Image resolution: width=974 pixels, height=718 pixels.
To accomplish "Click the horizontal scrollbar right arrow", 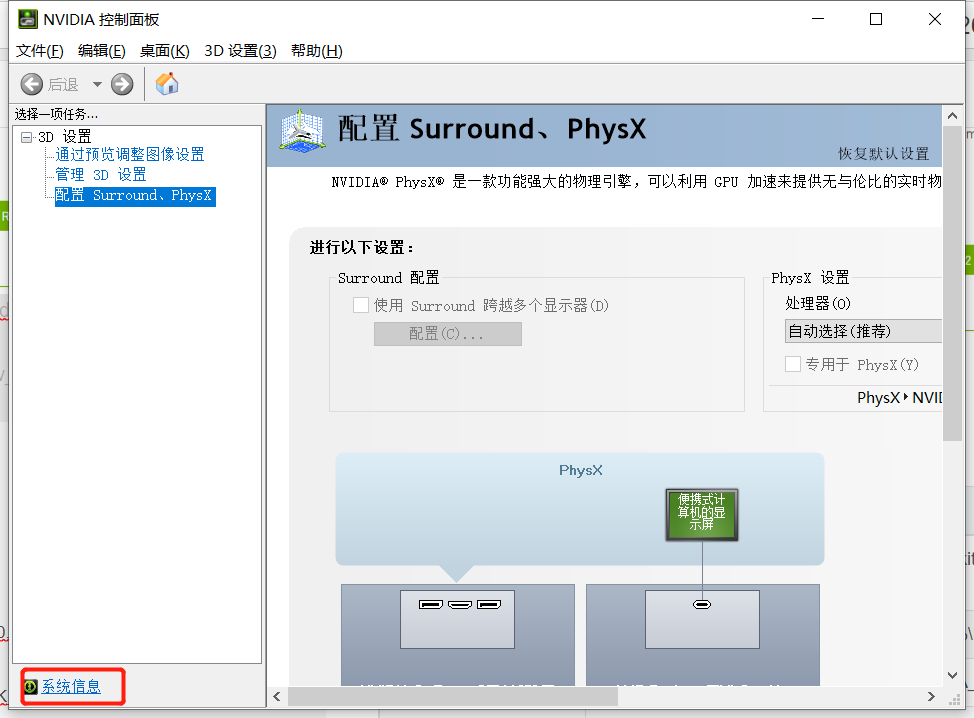I will (931, 696).
